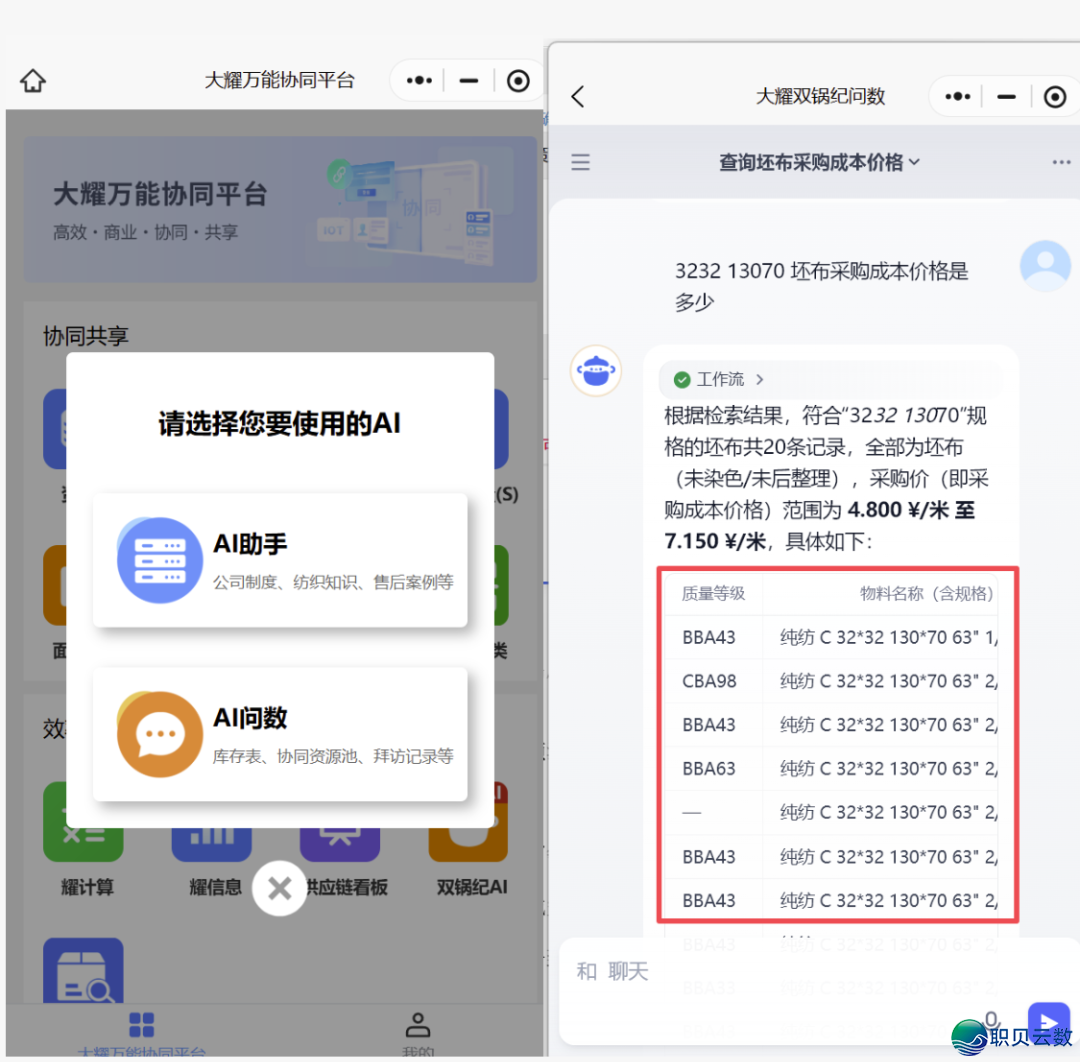Click the home icon in left window

[x=32, y=81]
